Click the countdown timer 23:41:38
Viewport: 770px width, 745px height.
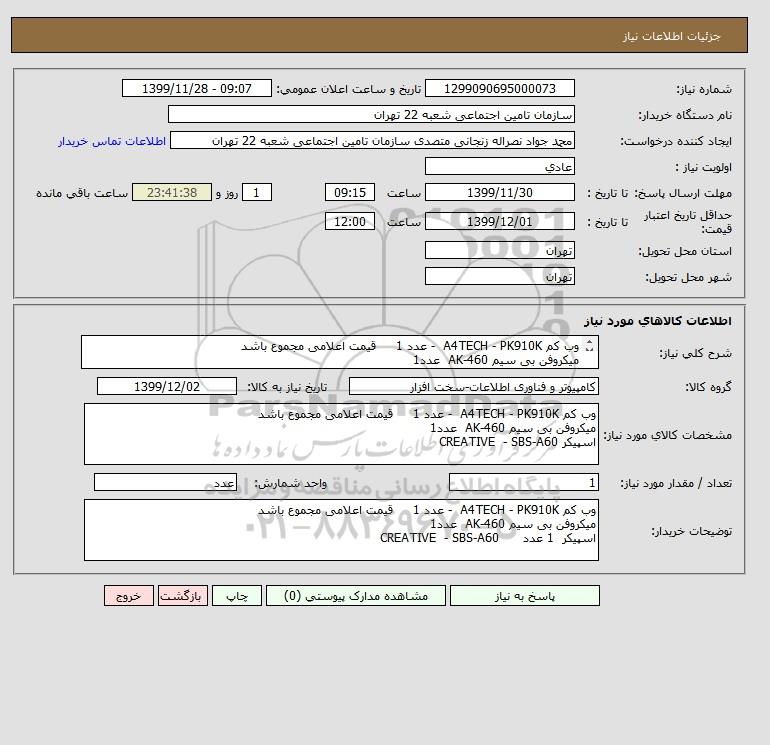172,193
